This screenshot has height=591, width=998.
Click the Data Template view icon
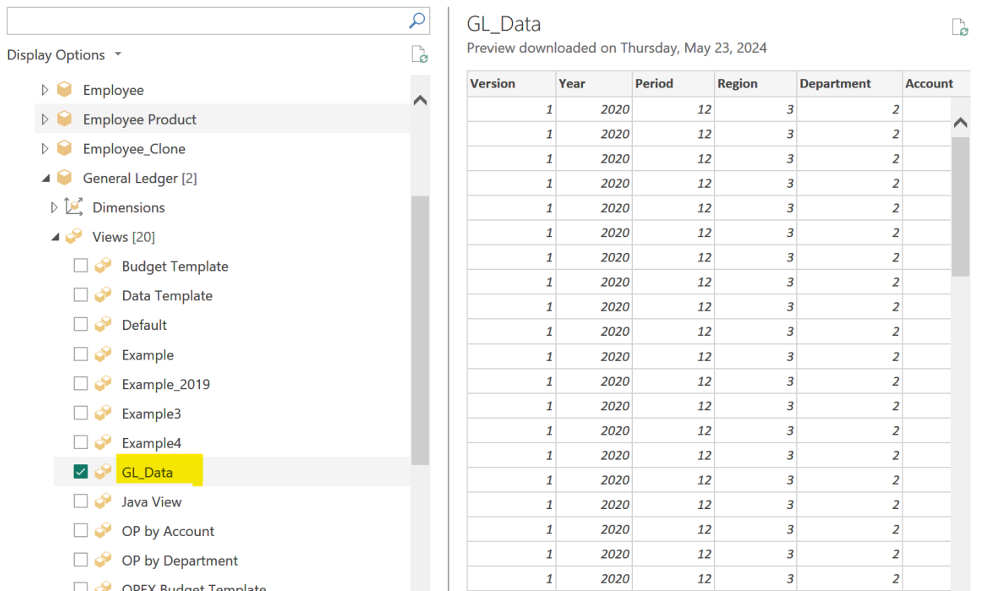pos(103,295)
